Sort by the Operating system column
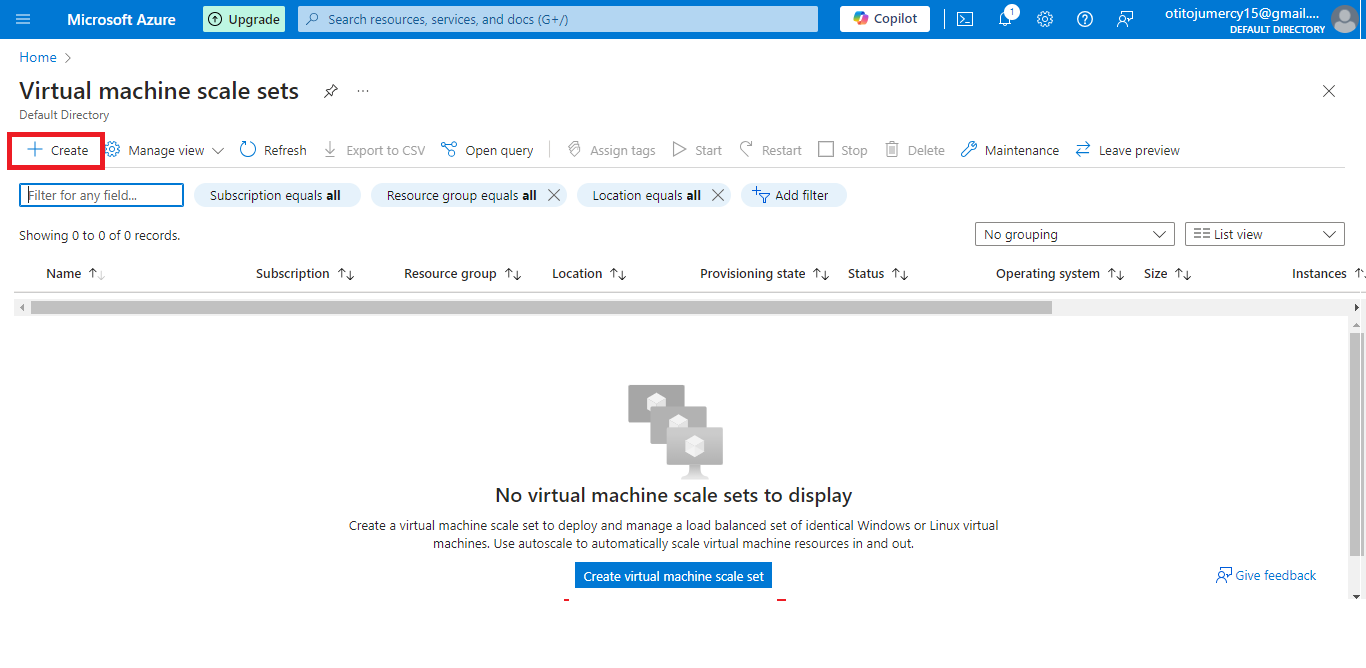Viewport: 1366px width, 668px height. coord(1060,273)
